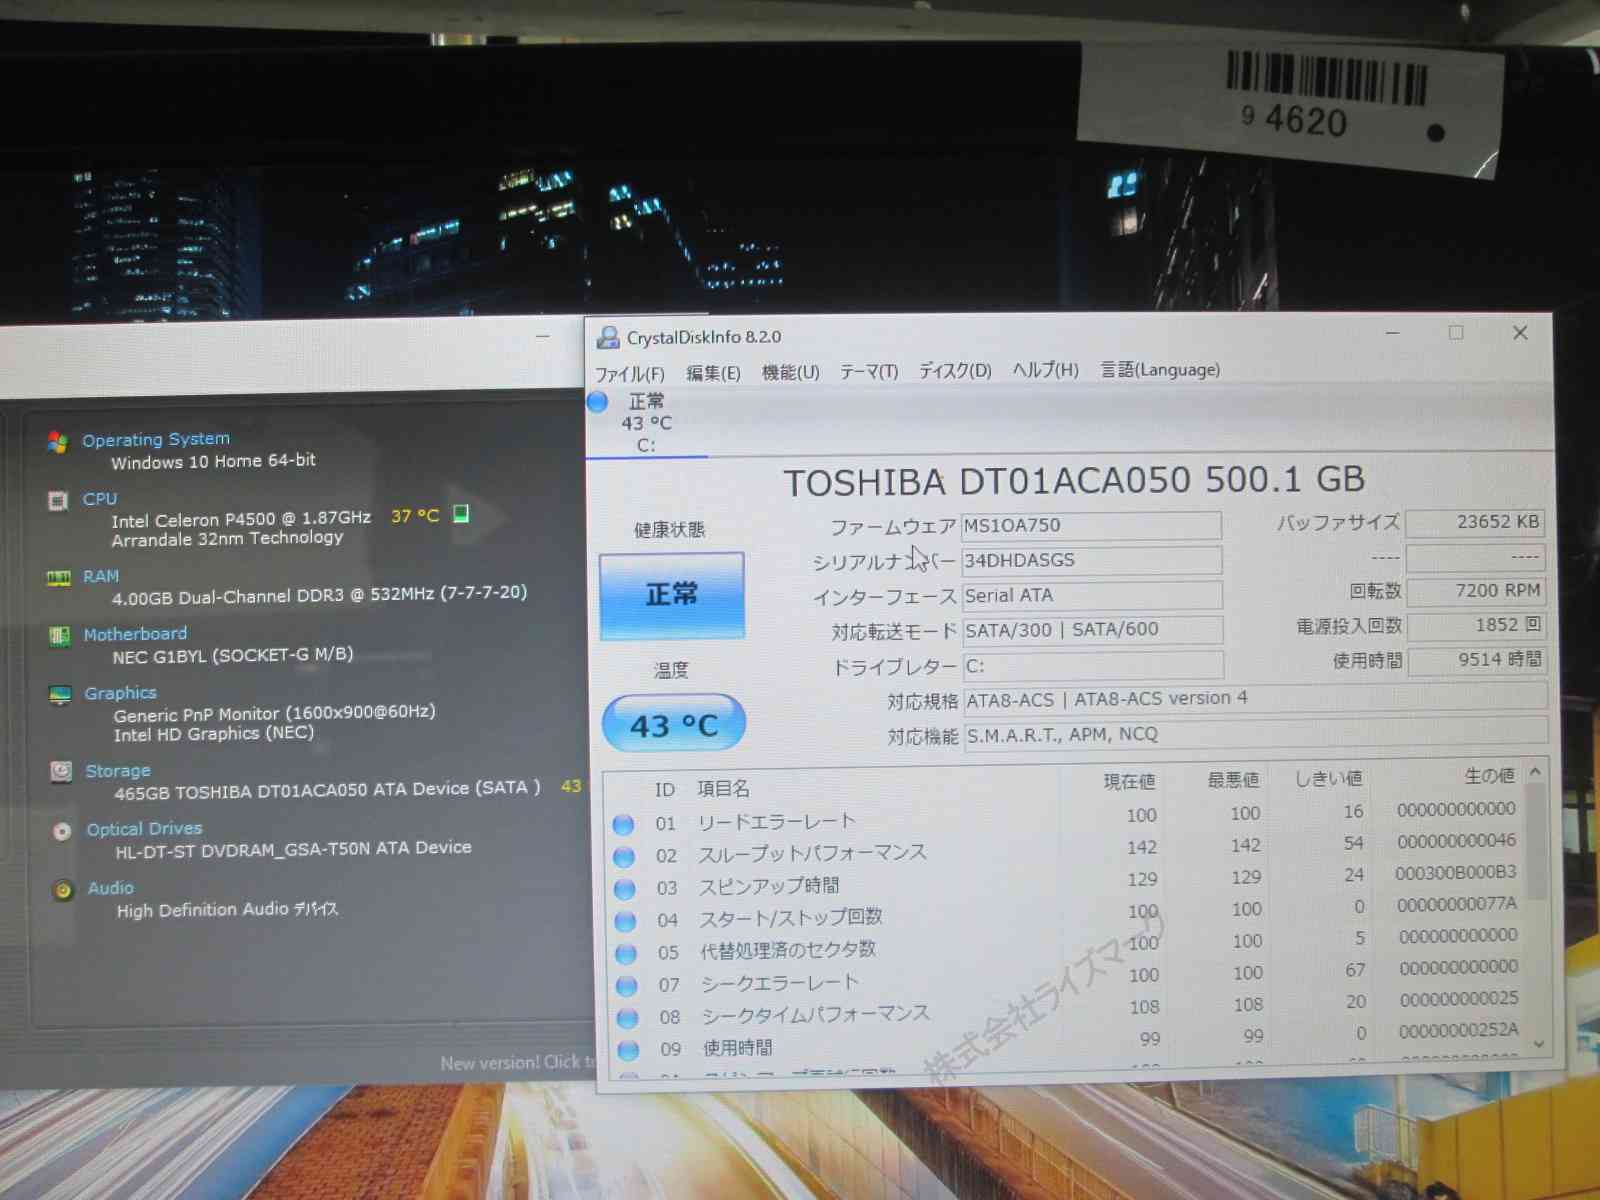Click the Storage drive icon
The width and height of the screenshot is (1600, 1200).
coord(61,771)
